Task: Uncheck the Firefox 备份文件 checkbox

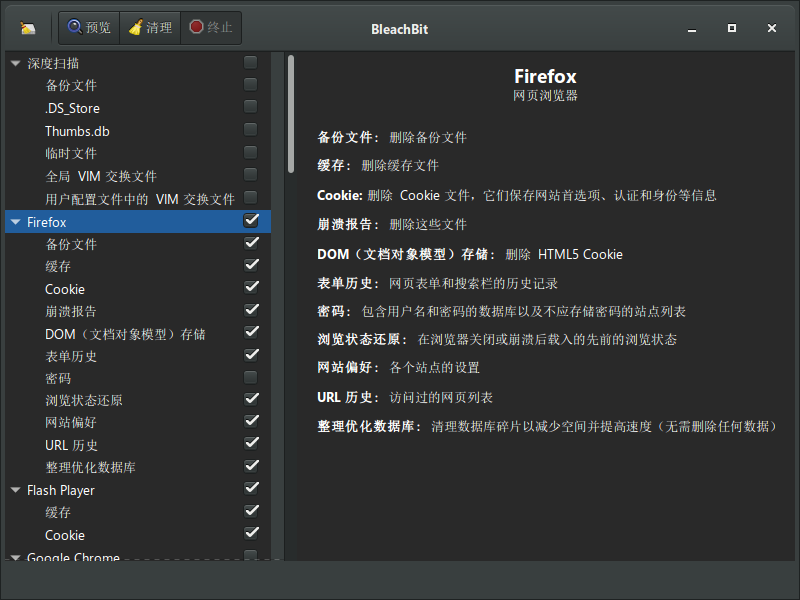Action: click(x=250, y=242)
